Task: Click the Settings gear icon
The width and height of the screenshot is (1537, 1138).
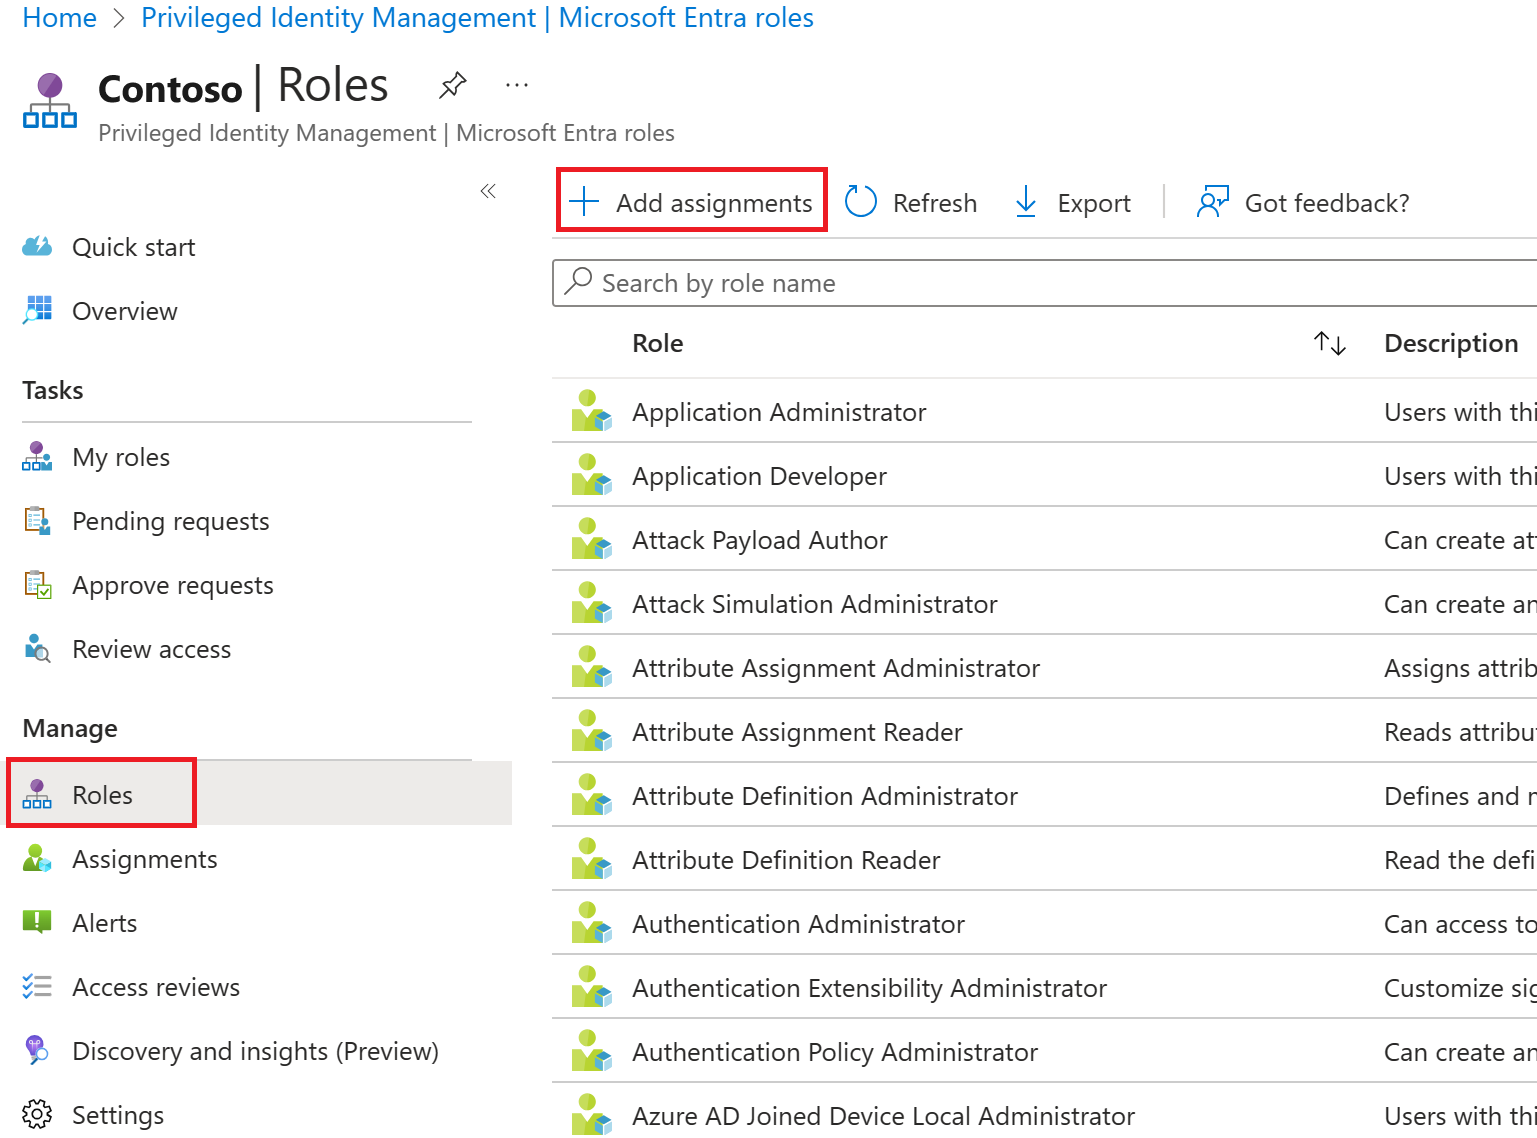Action: tap(37, 1114)
